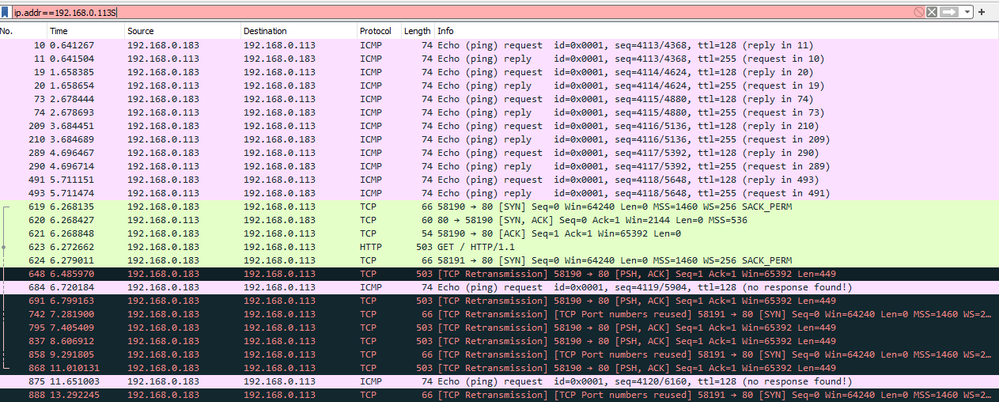
Task: Select packet 620 SYN, ACK row
Action: pos(500,220)
